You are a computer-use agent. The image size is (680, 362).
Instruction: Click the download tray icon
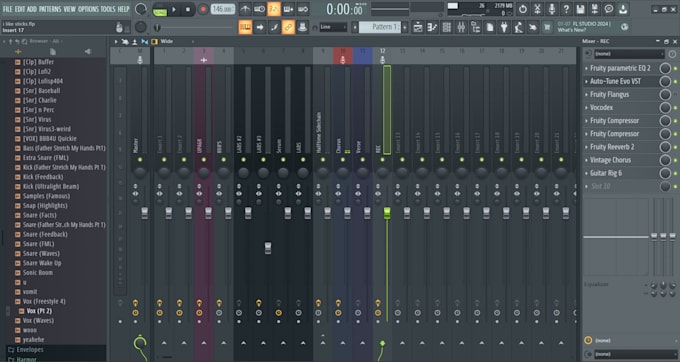(x=623, y=9)
